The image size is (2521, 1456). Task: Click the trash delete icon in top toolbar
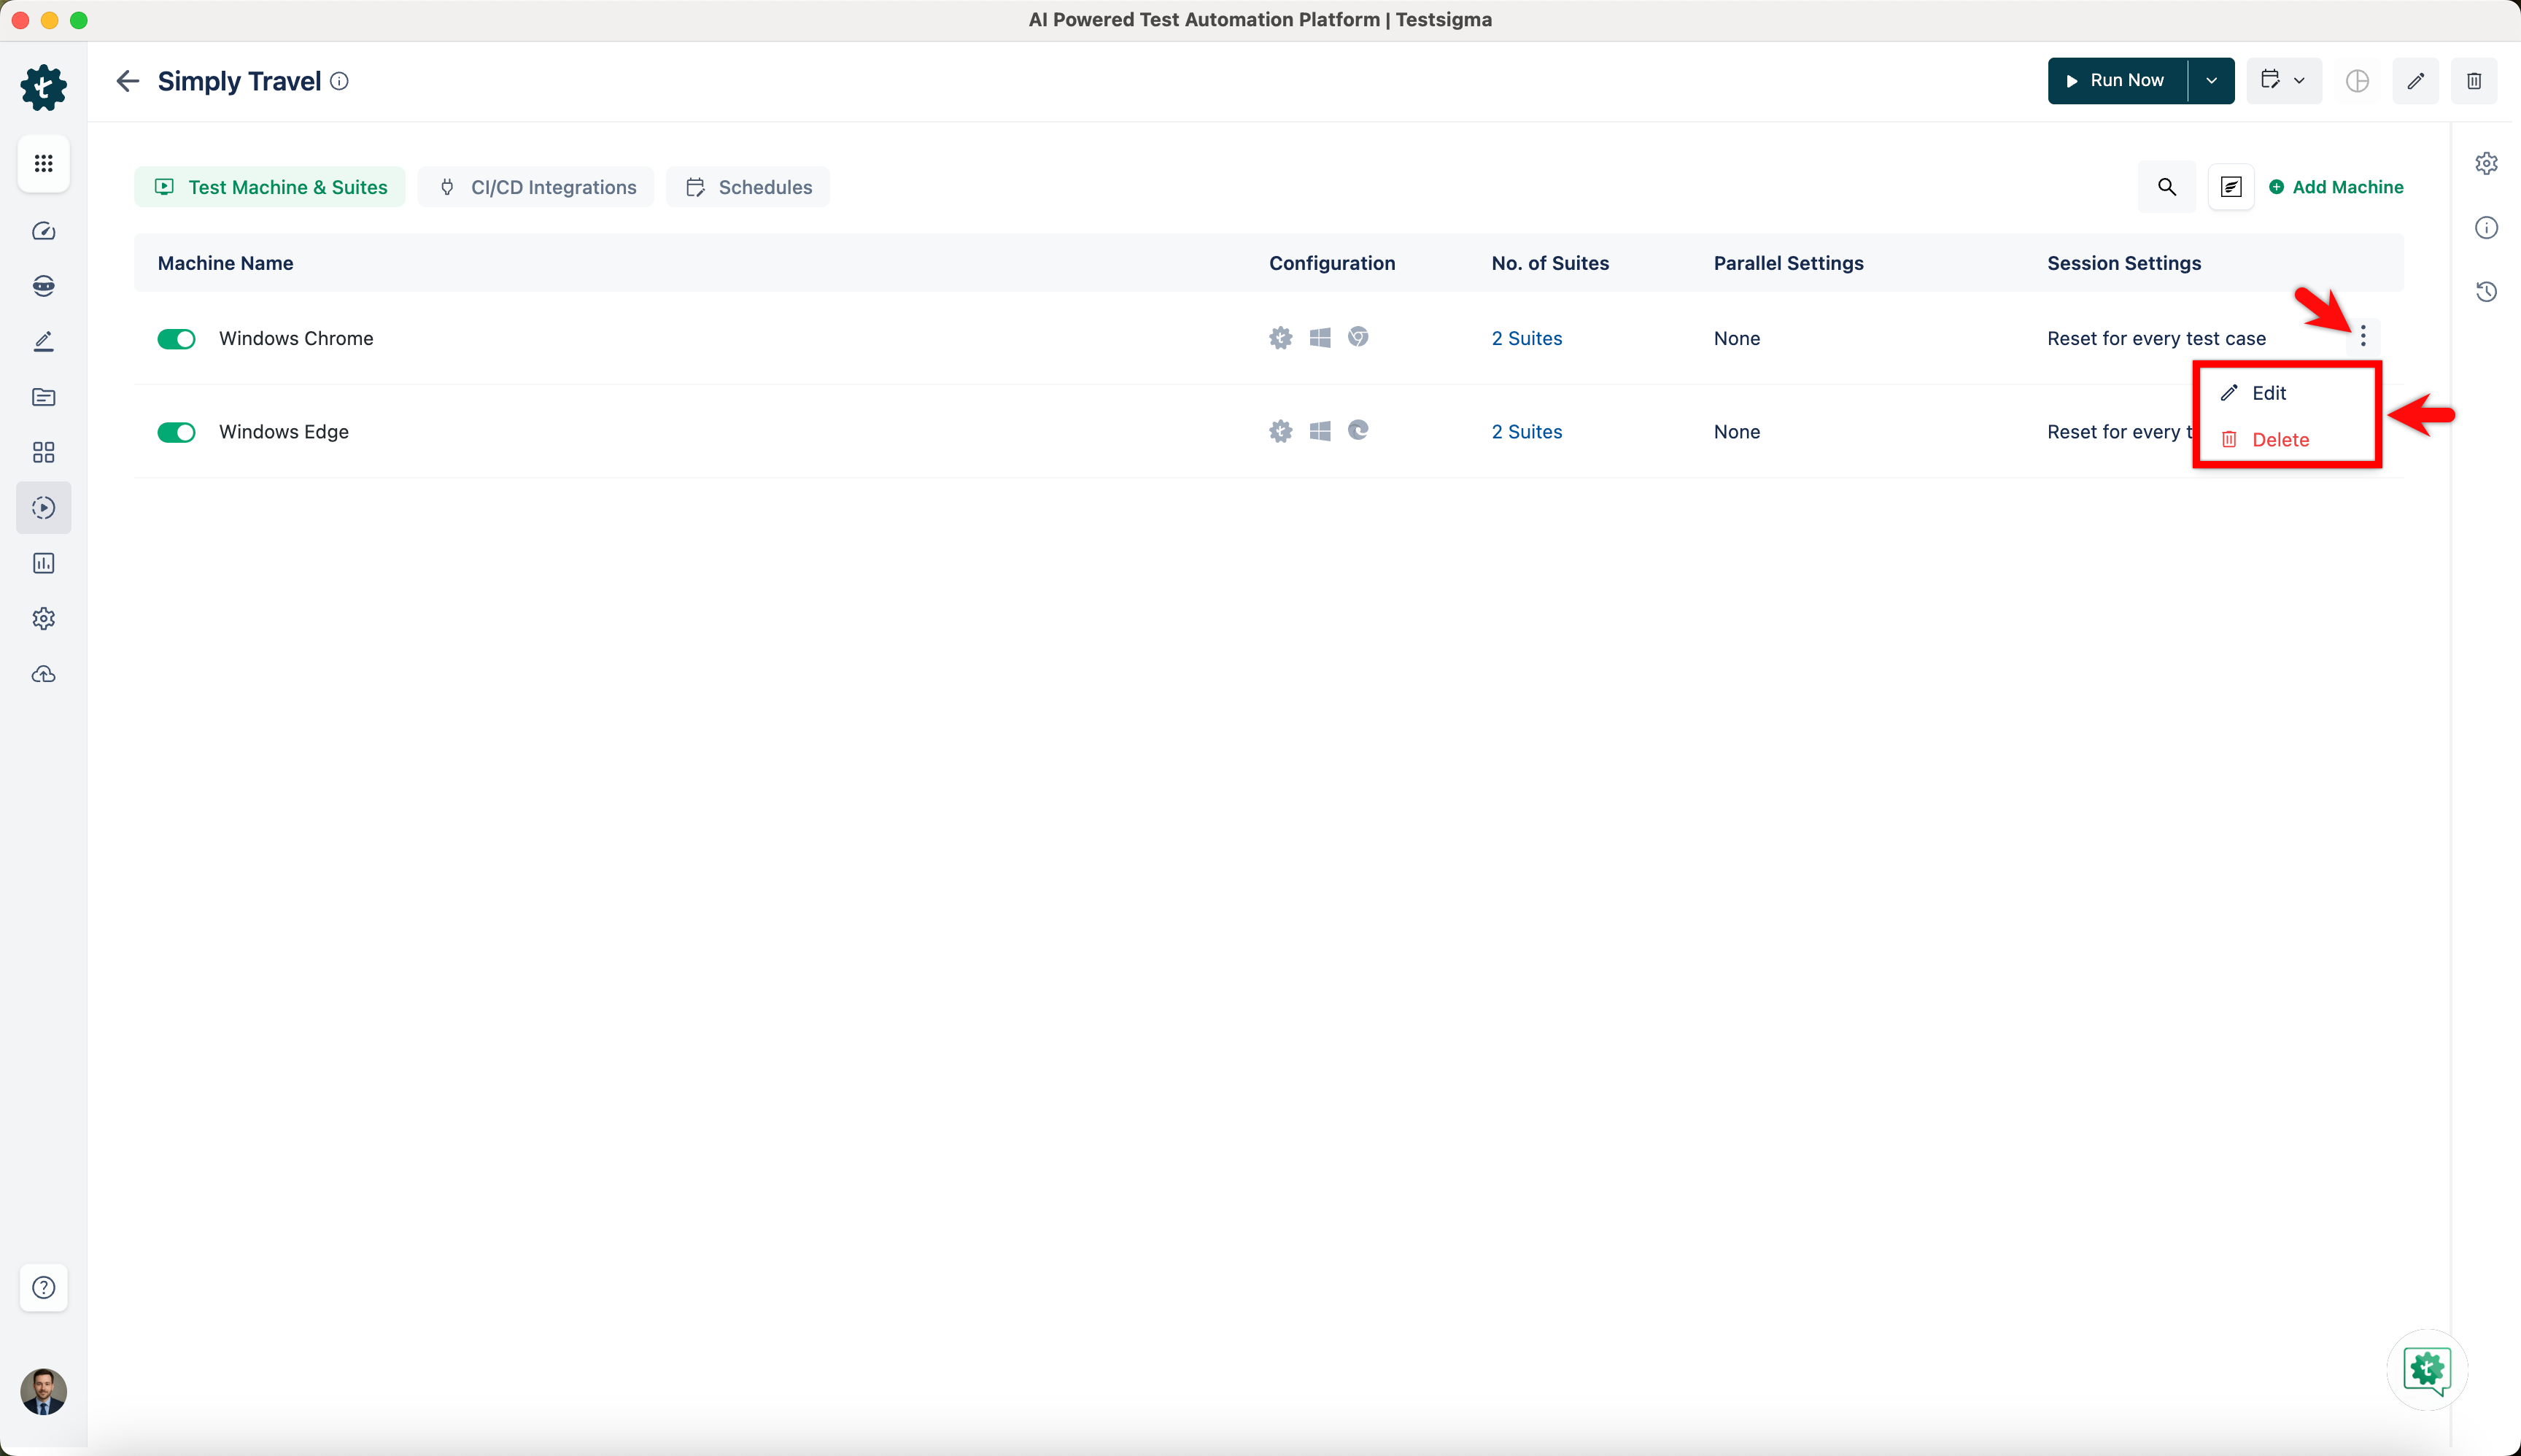pos(2473,81)
